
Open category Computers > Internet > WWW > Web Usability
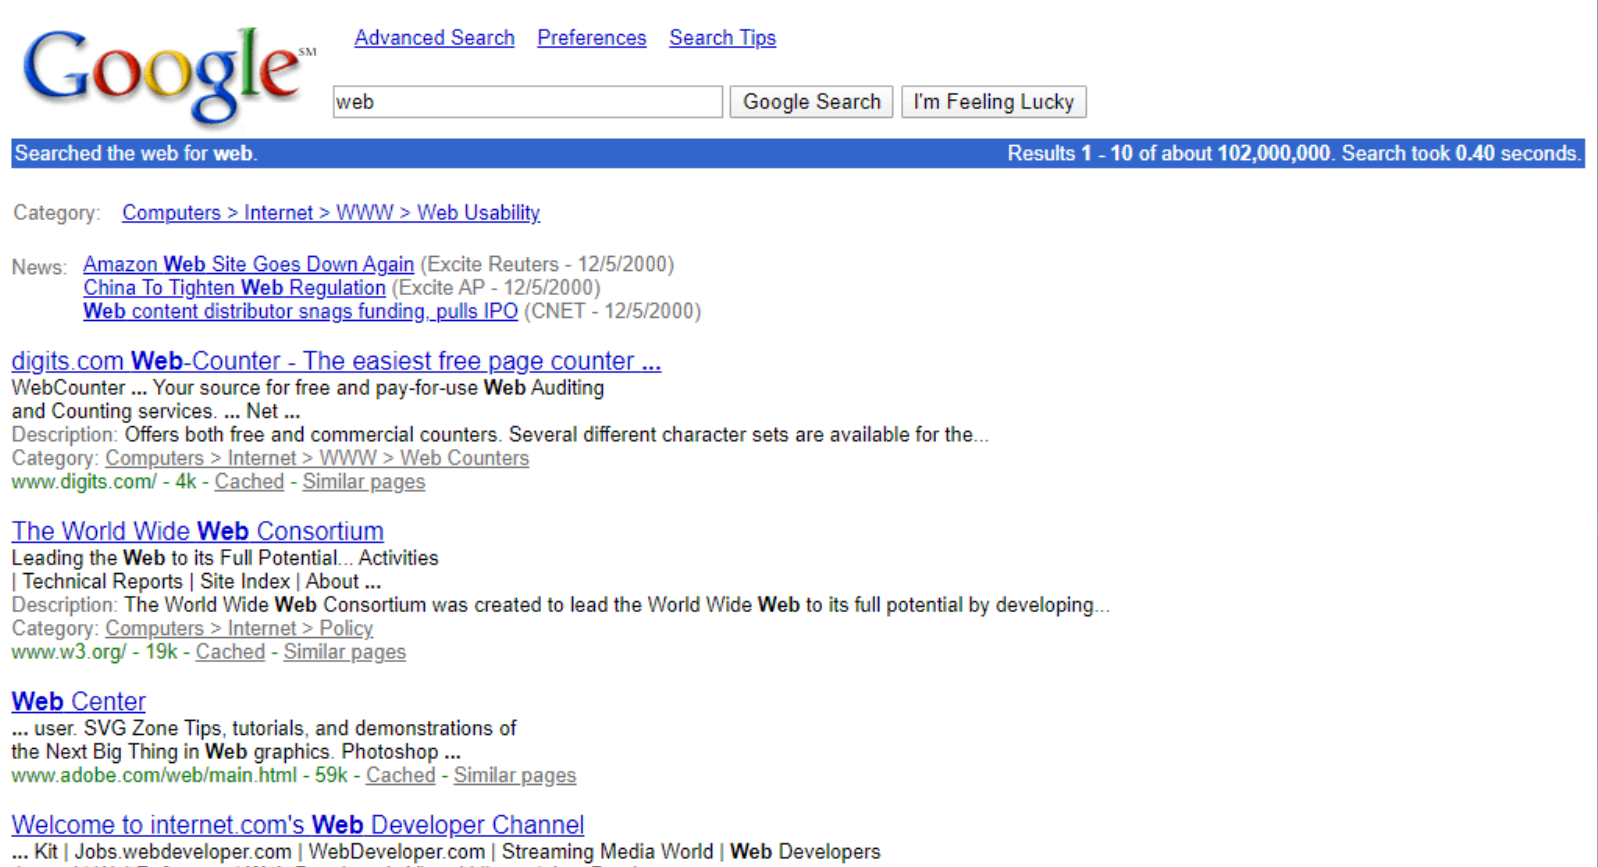331,213
